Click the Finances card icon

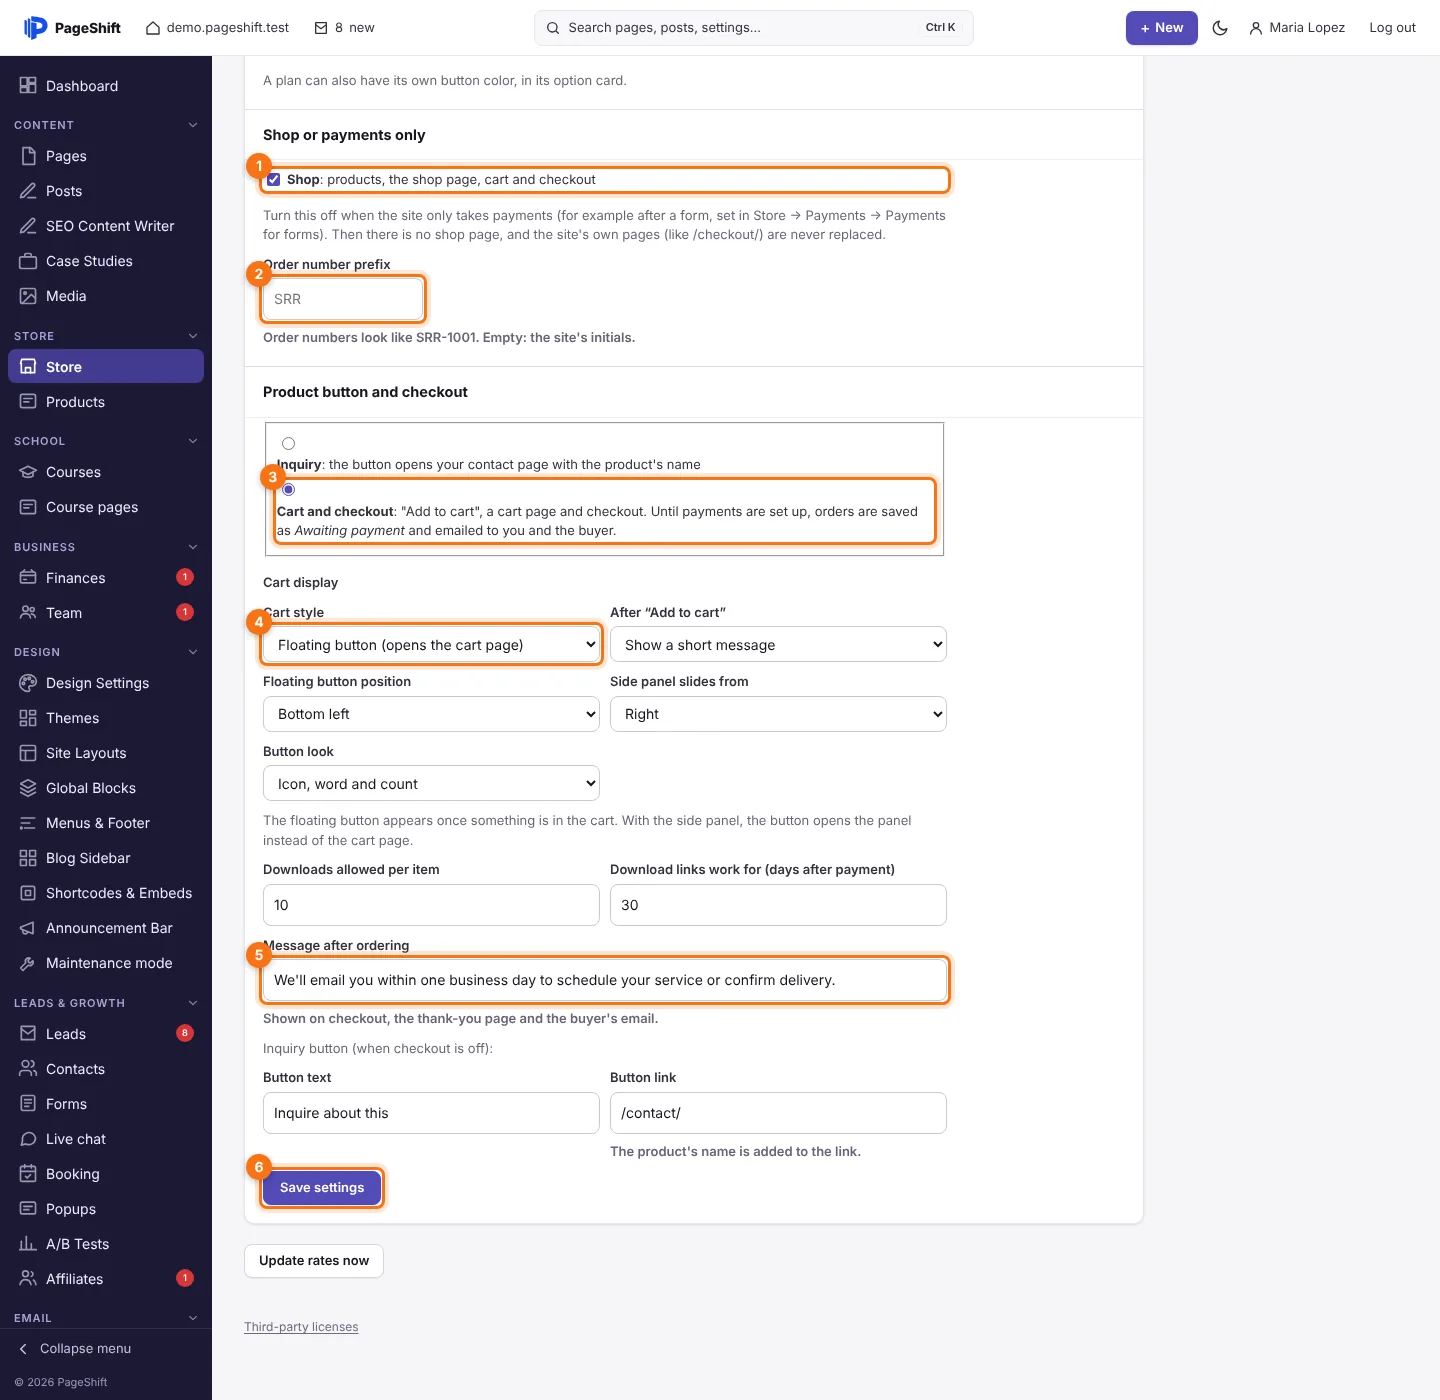tap(28, 578)
